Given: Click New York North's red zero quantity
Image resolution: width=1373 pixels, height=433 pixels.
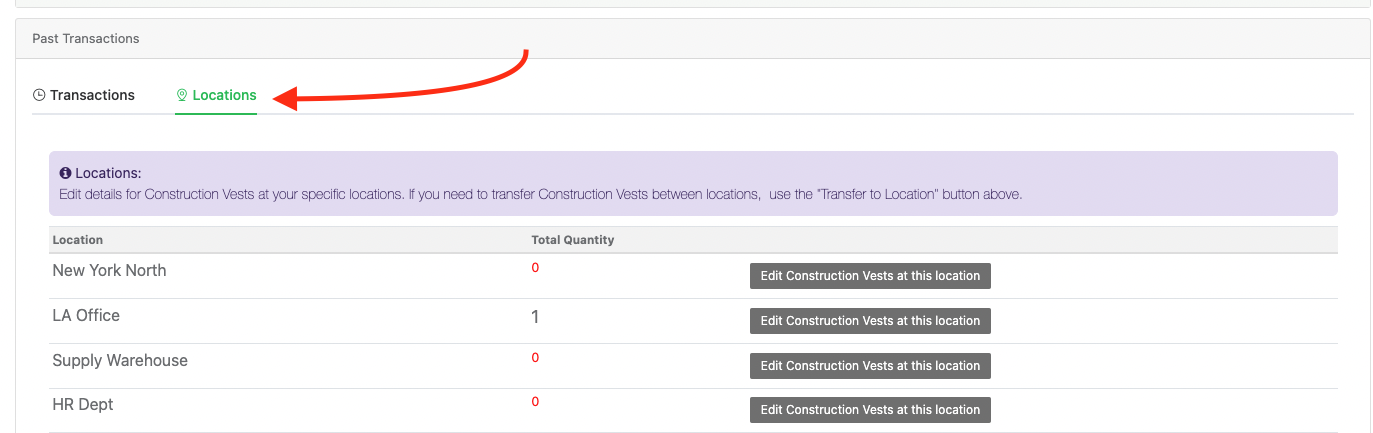Looking at the screenshot, I should (x=535, y=268).
